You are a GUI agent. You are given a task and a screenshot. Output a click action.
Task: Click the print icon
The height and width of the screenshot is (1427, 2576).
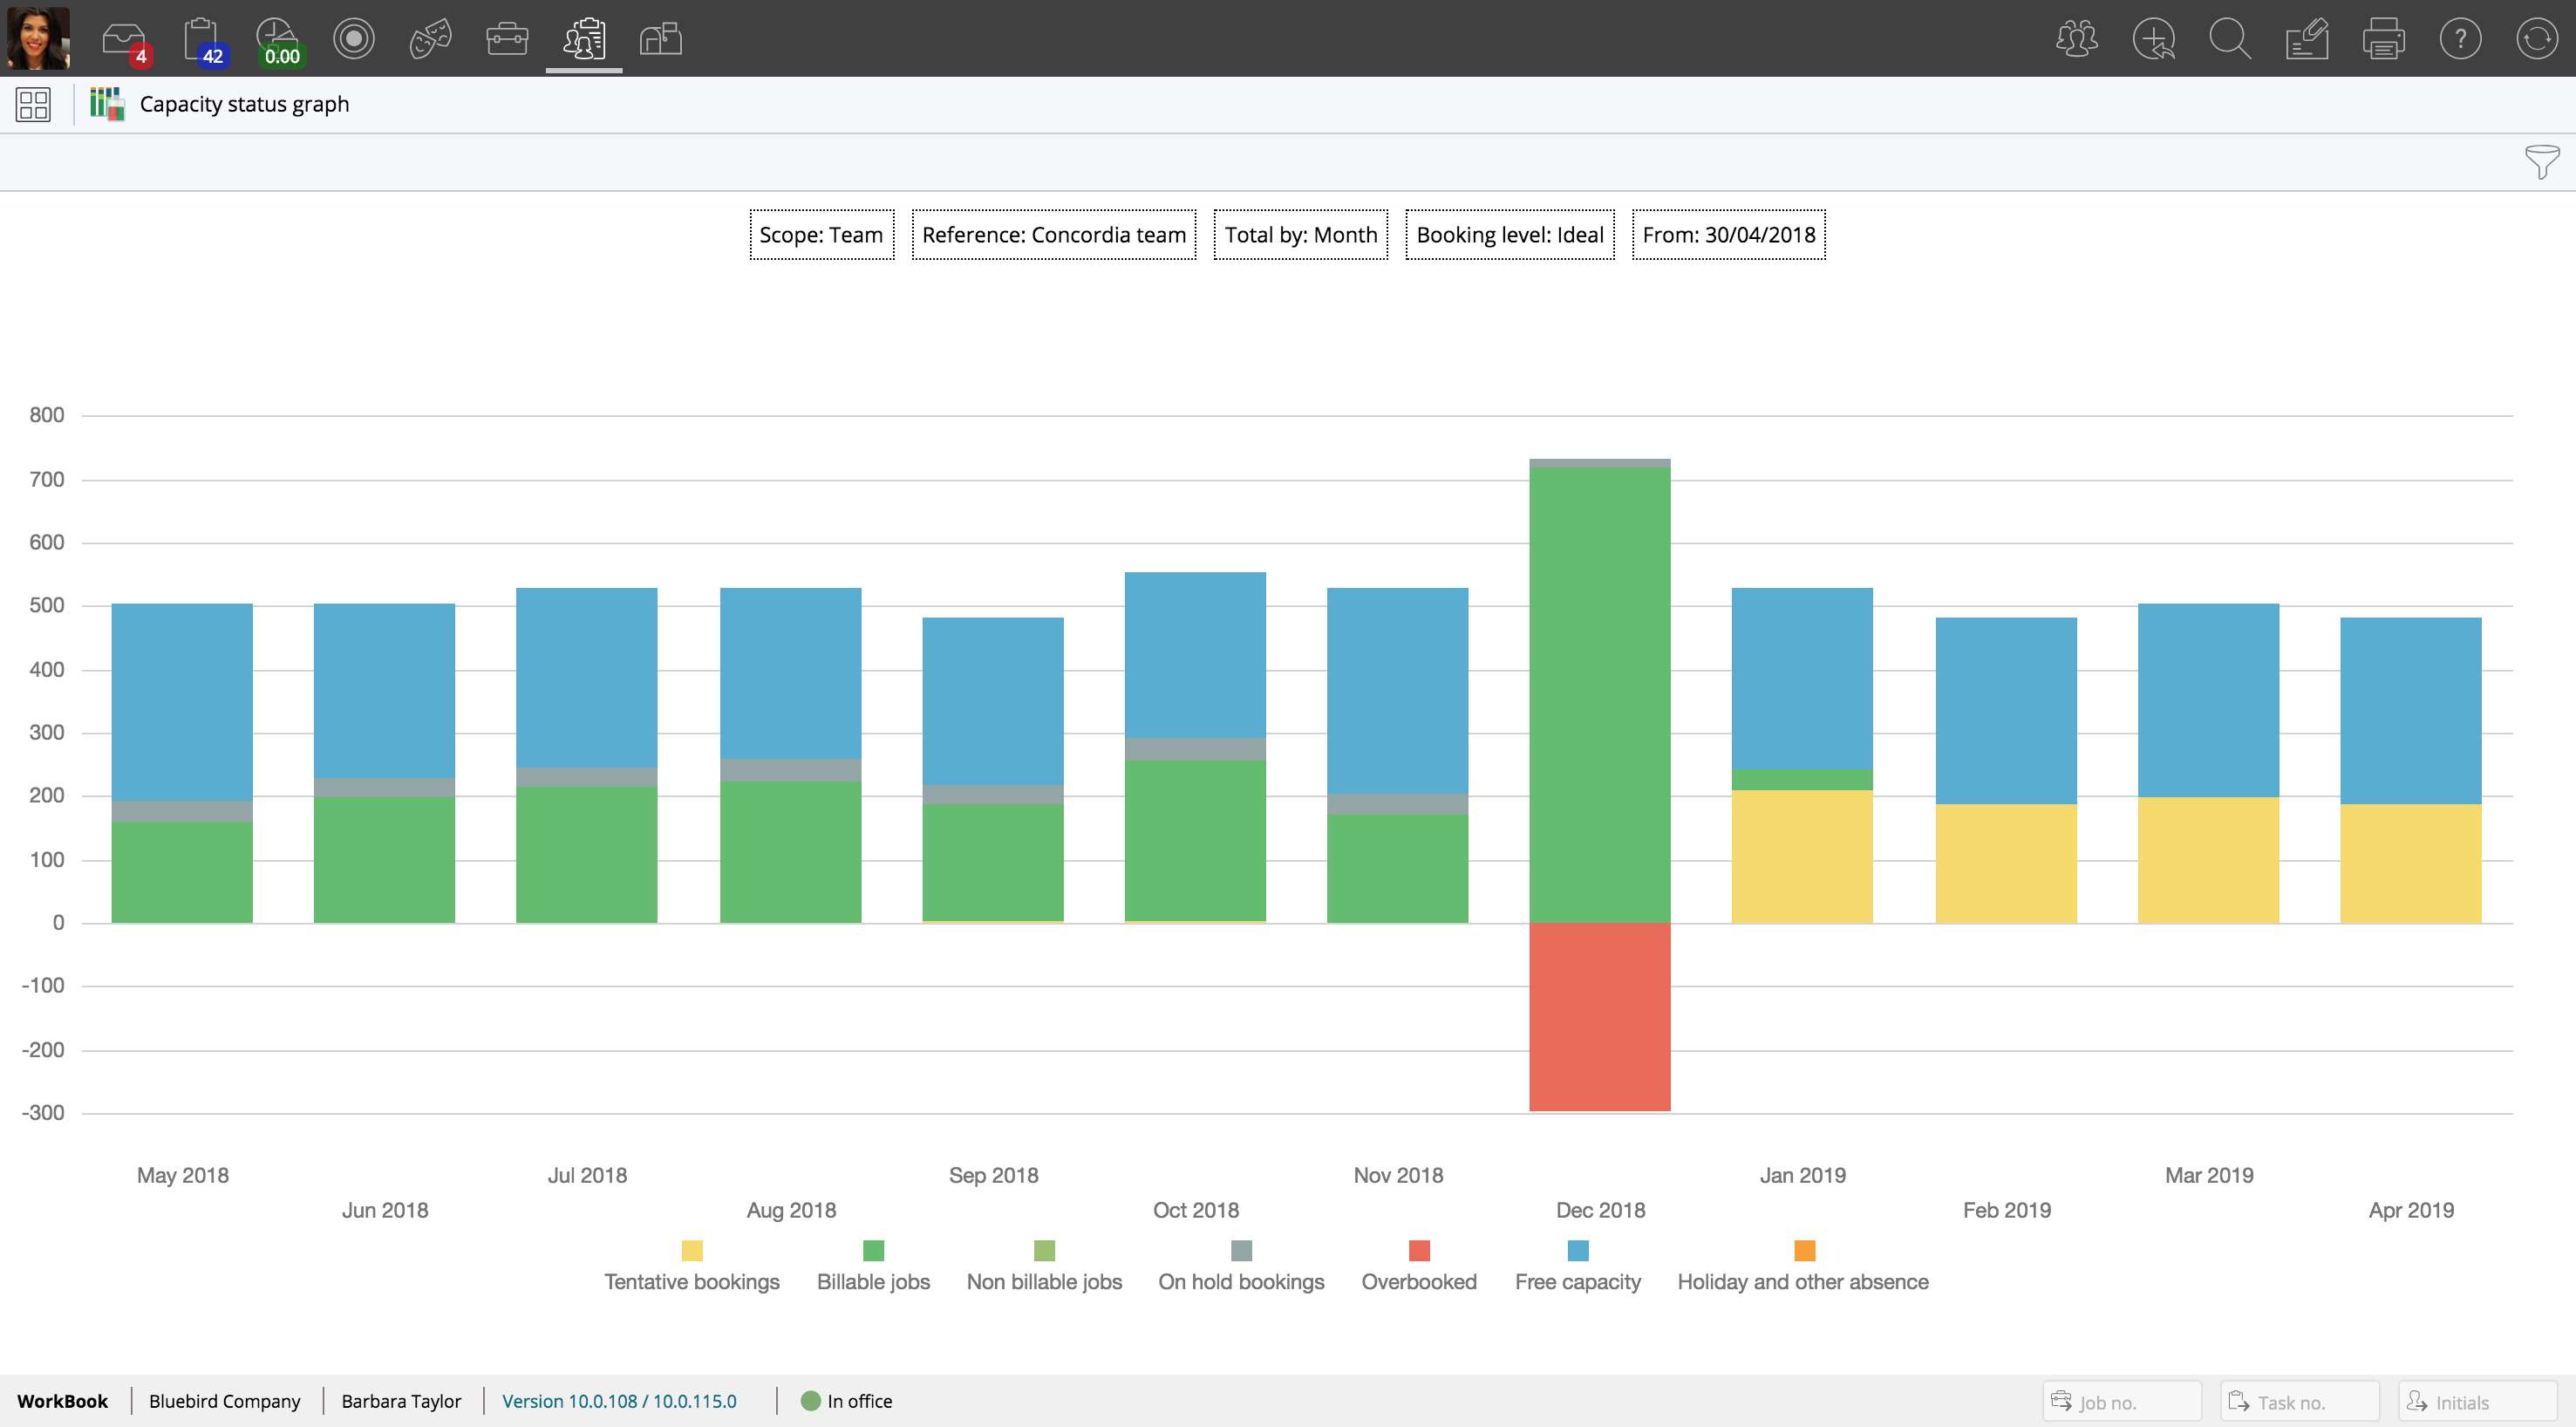coord(2383,40)
